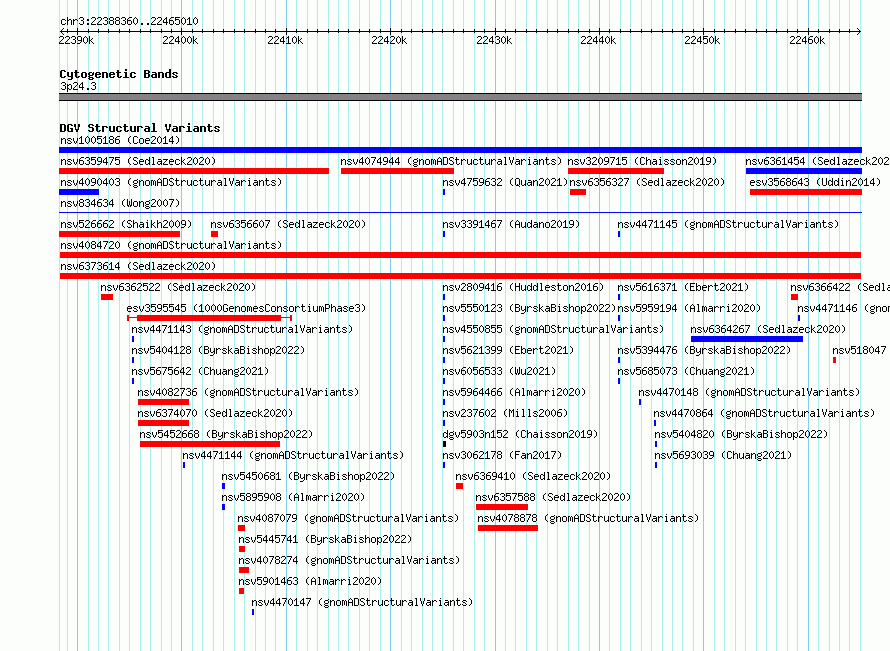Open nsv4078878 gnomAD variant label
The height and width of the screenshot is (651, 890).
[x=588, y=518]
